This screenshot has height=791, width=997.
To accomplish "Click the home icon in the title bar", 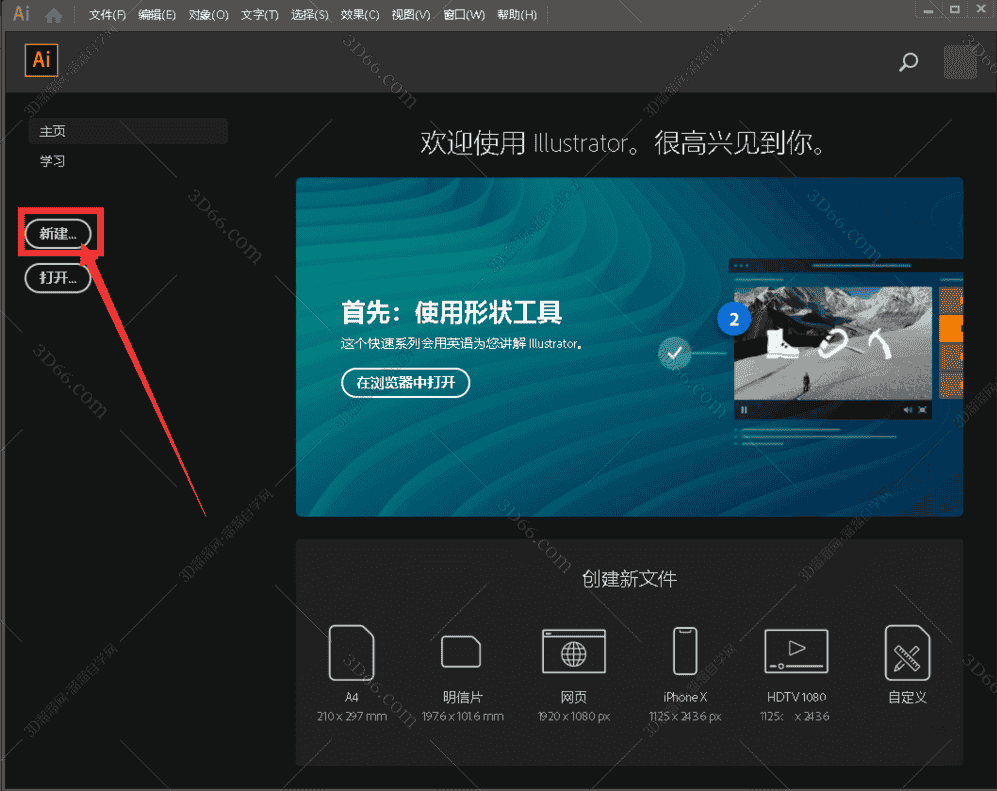I will click(51, 15).
